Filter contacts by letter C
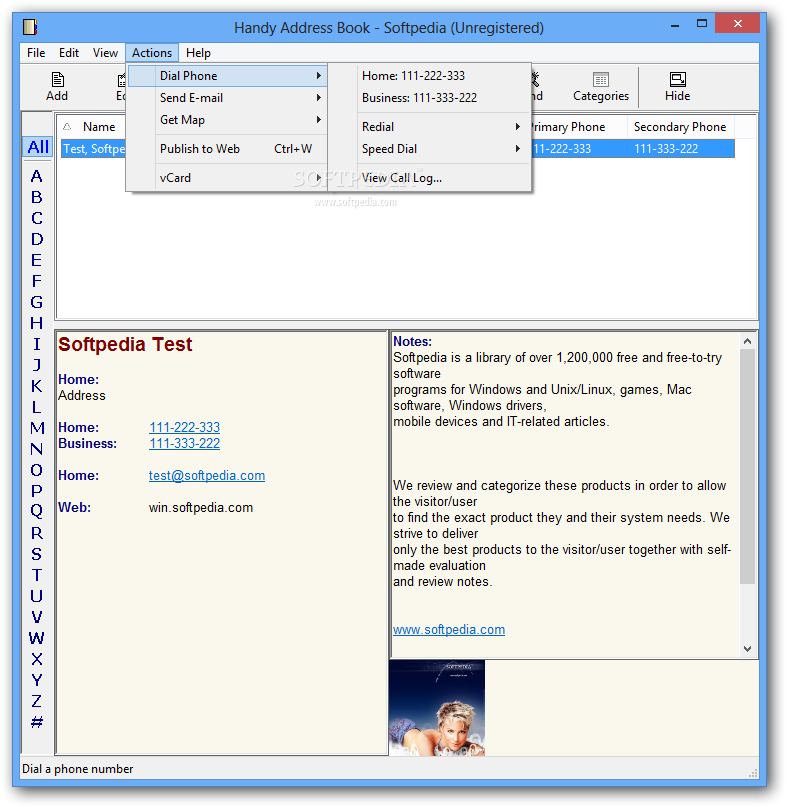The width and height of the screenshot is (787, 807). (x=36, y=218)
